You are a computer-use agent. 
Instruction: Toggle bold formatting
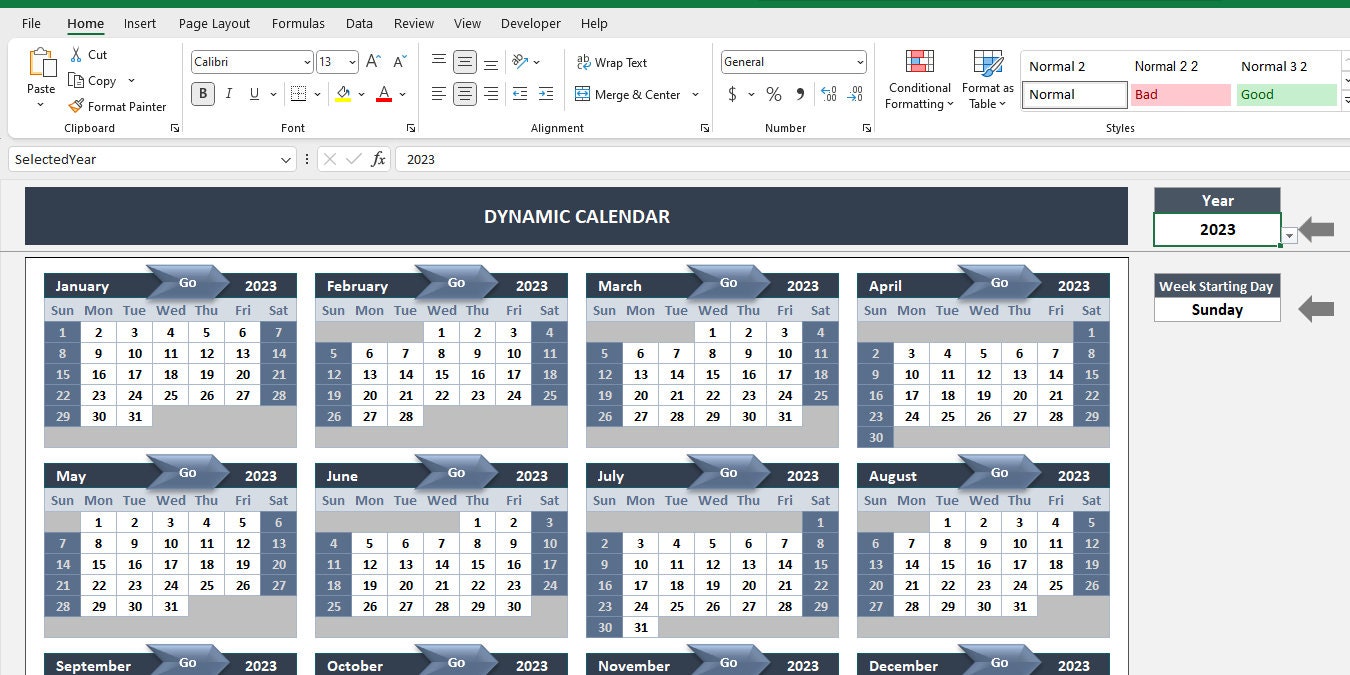coord(203,93)
